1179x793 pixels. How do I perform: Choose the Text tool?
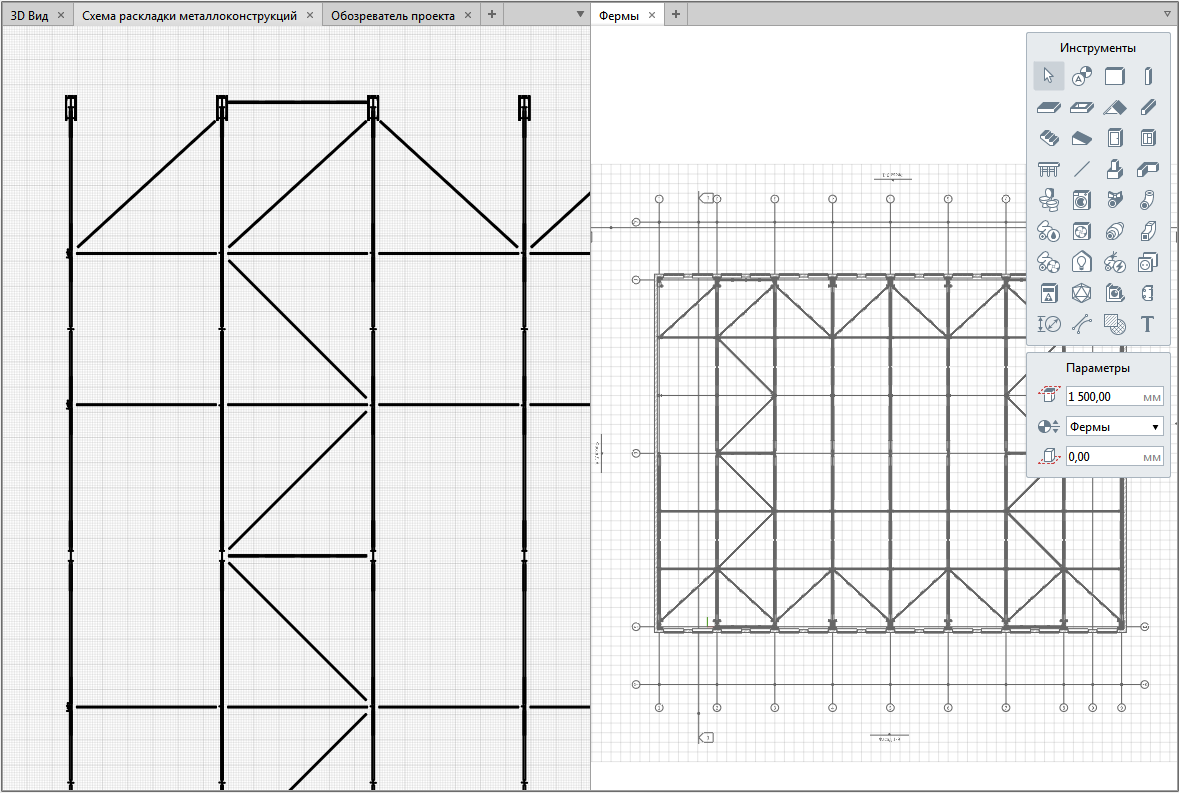point(1147,324)
